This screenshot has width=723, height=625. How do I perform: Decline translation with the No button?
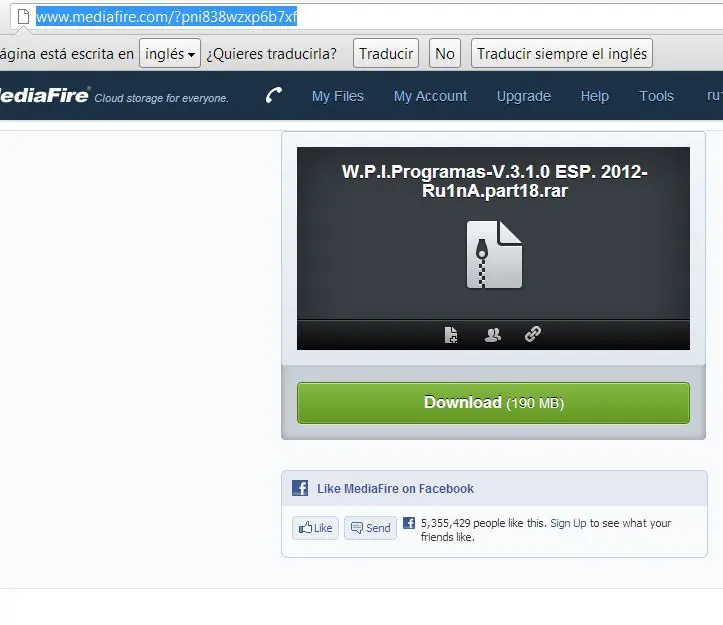tap(444, 54)
